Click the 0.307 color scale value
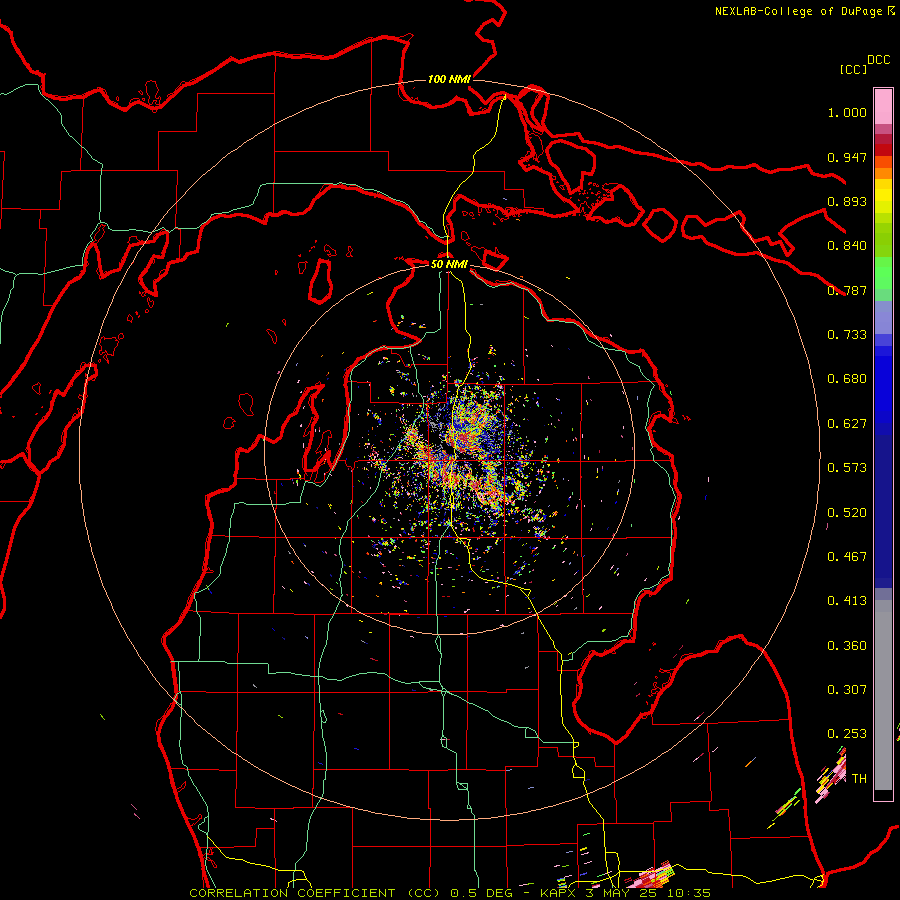 (x=847, y=690)
